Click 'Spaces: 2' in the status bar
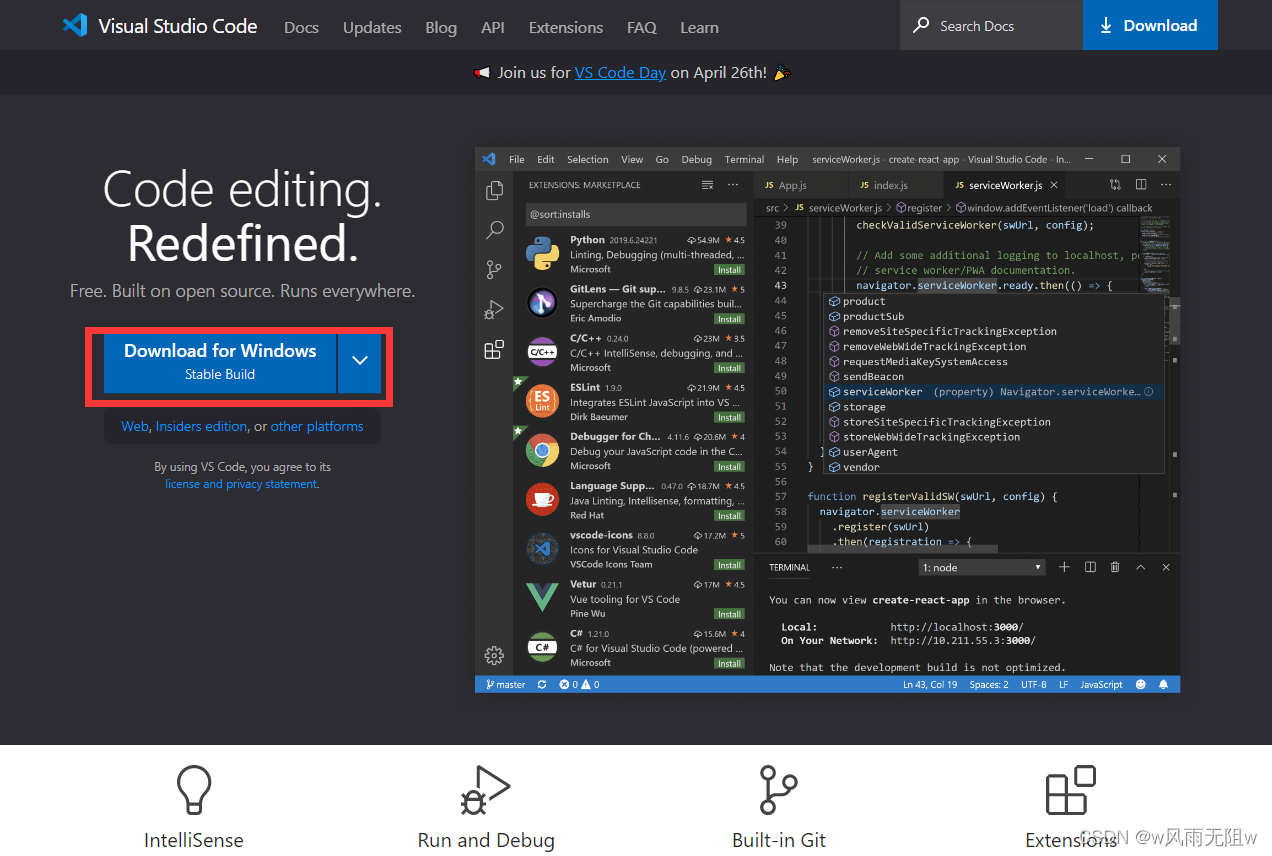 click(989, 685)
